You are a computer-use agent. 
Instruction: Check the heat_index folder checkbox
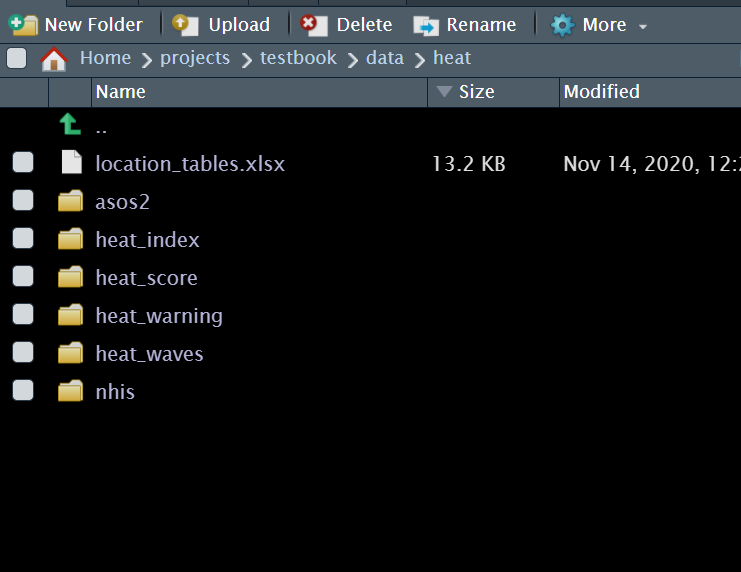(23, 238)
